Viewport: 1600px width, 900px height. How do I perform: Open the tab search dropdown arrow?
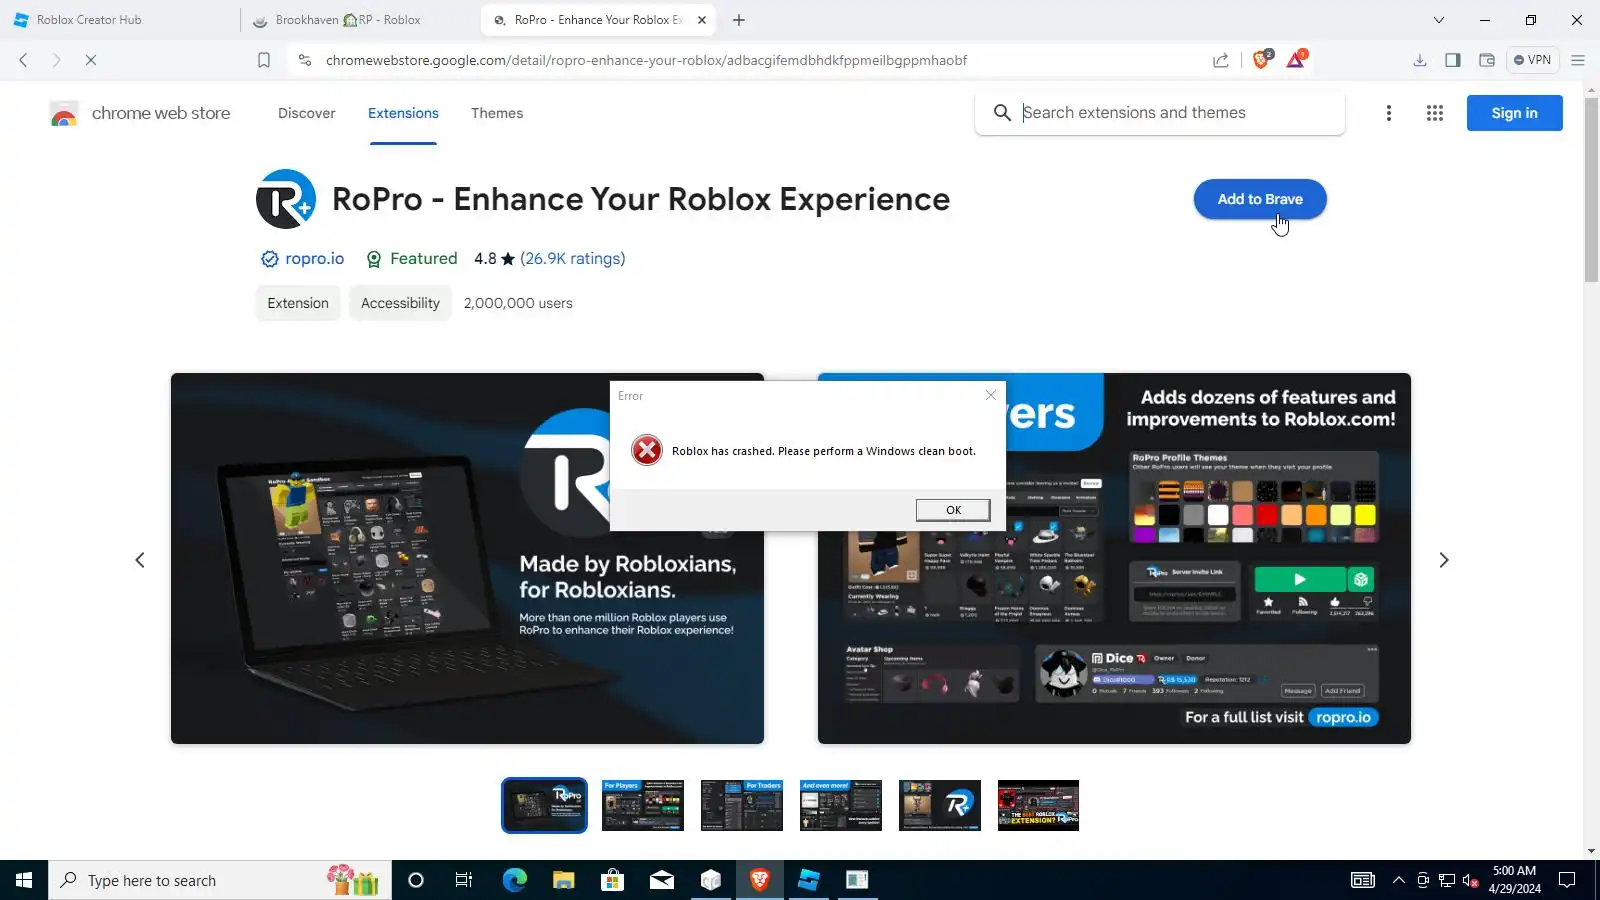click(1439, 20)
